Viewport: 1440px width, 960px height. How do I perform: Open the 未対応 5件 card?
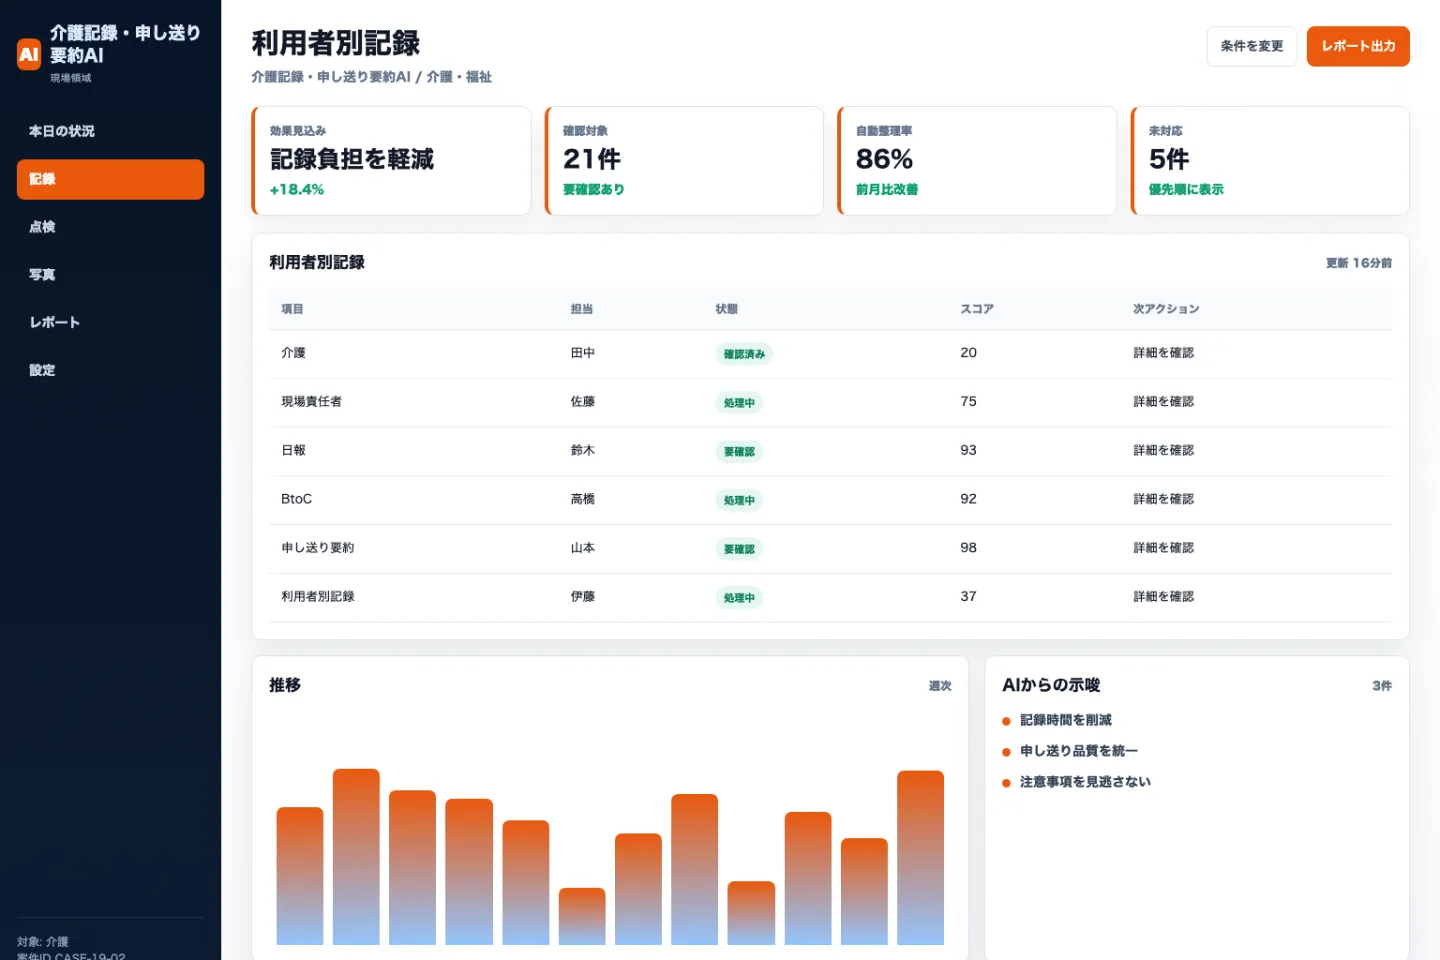[x=1270, y=160]
